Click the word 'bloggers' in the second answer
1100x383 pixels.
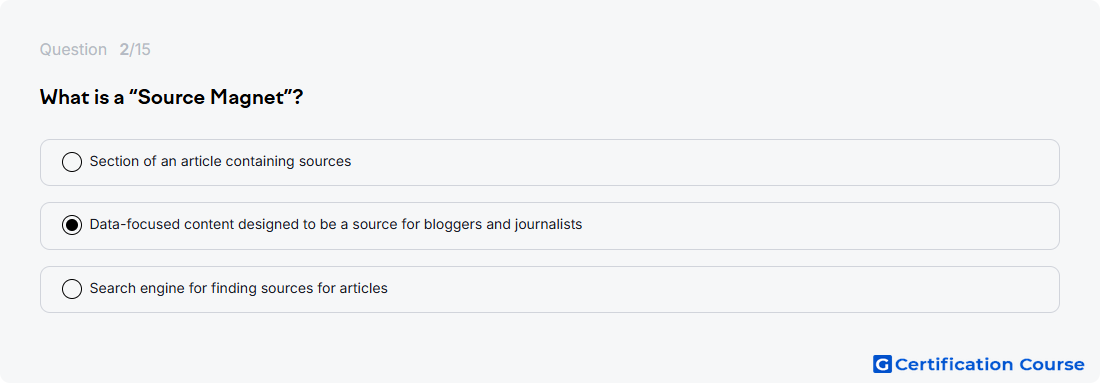point(450,225)
